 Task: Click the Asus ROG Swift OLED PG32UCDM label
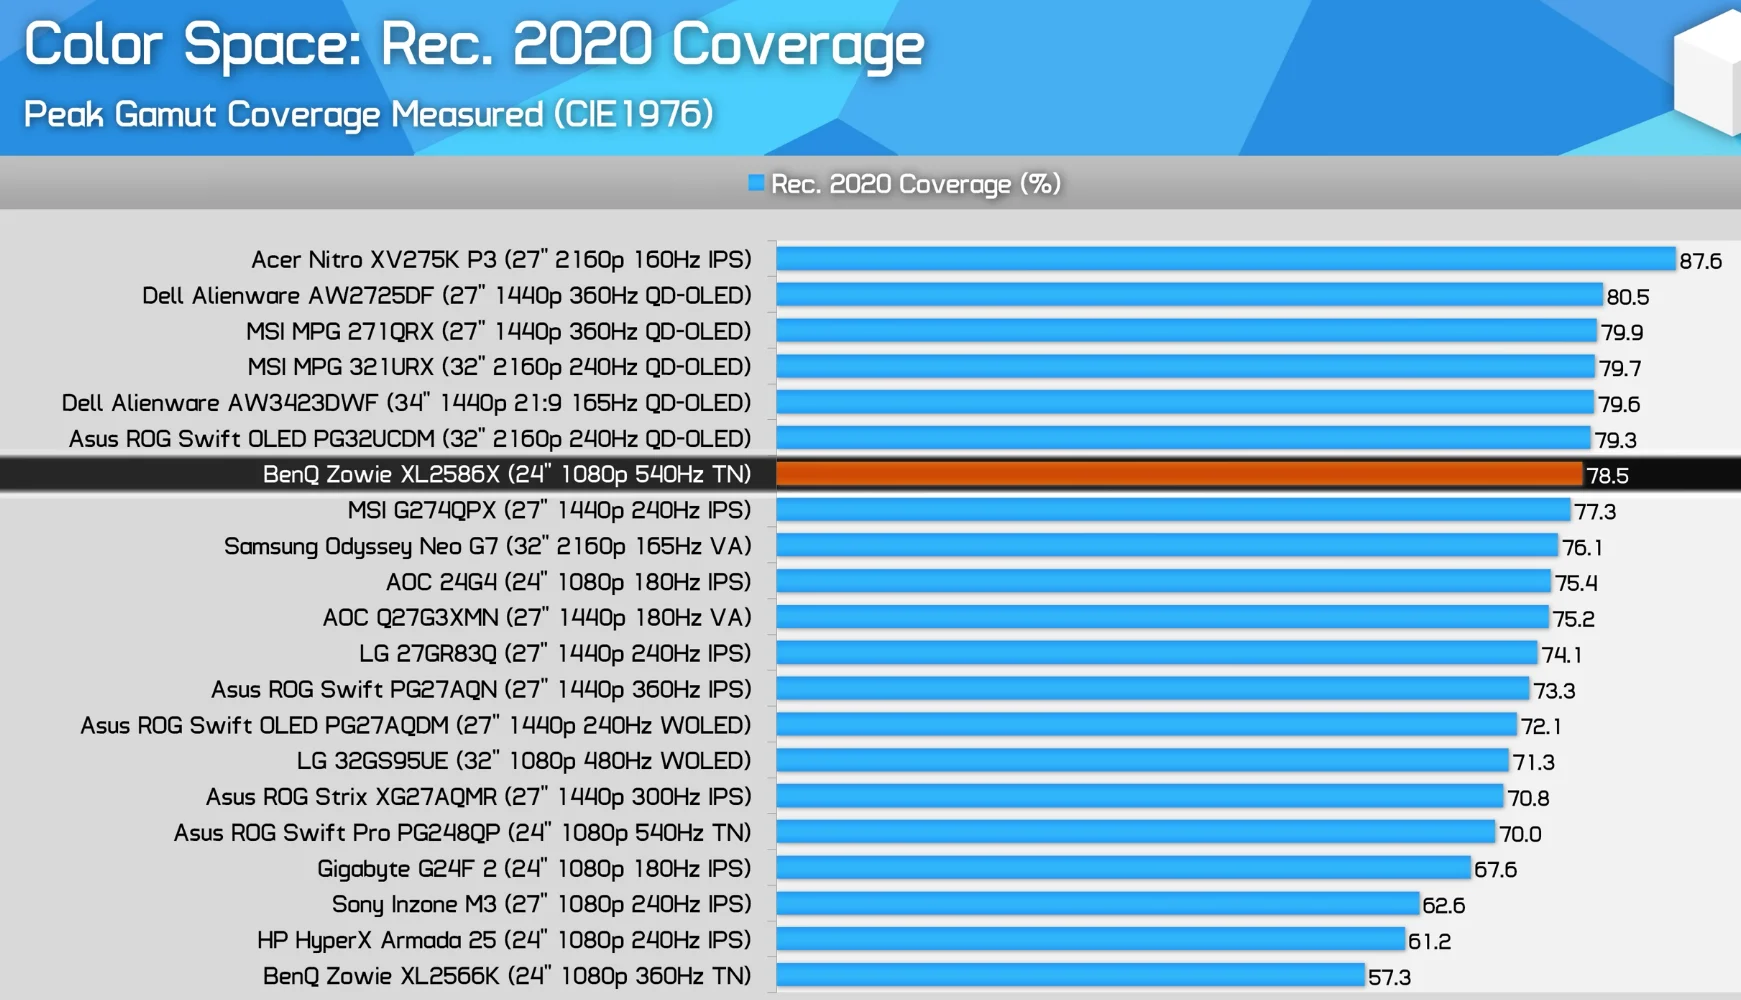click(x=410, y=439)
